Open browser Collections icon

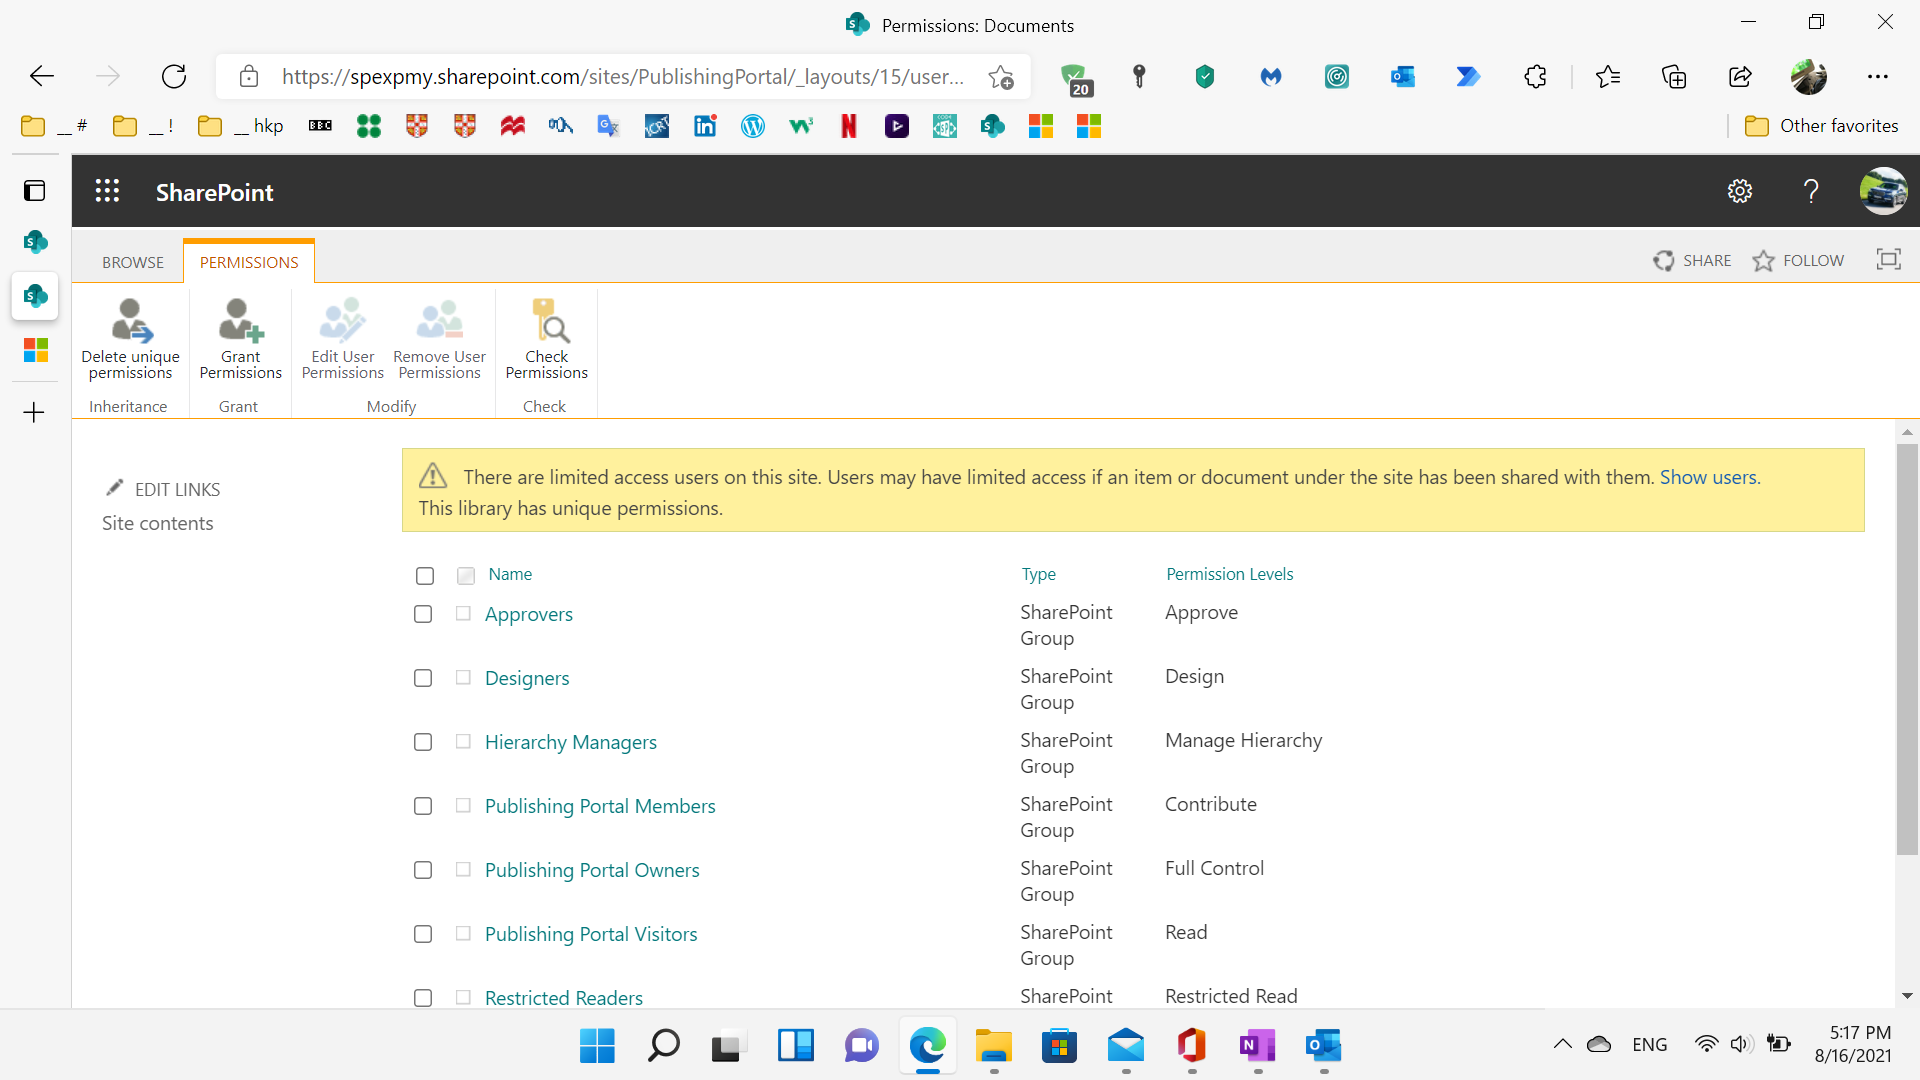(x=1674, y=76)
